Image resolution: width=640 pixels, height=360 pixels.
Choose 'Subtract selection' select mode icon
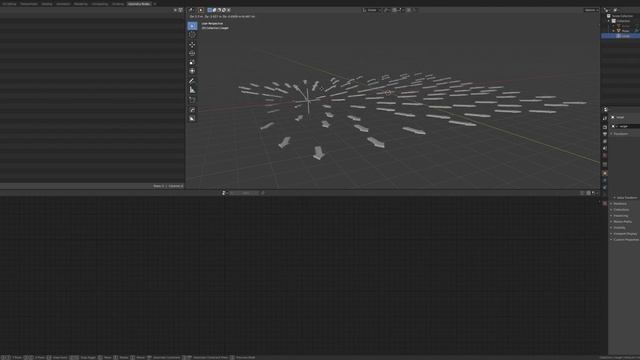point(219,10)
